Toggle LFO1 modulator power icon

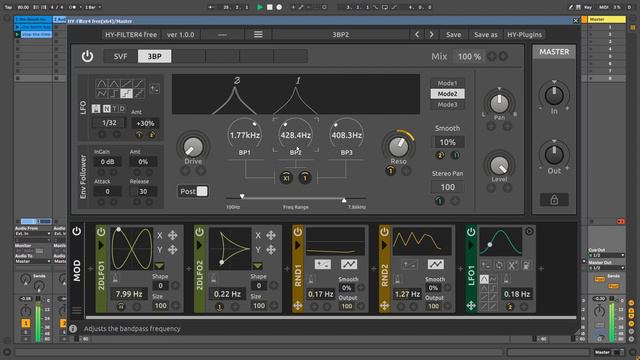[x=471, y=232]
